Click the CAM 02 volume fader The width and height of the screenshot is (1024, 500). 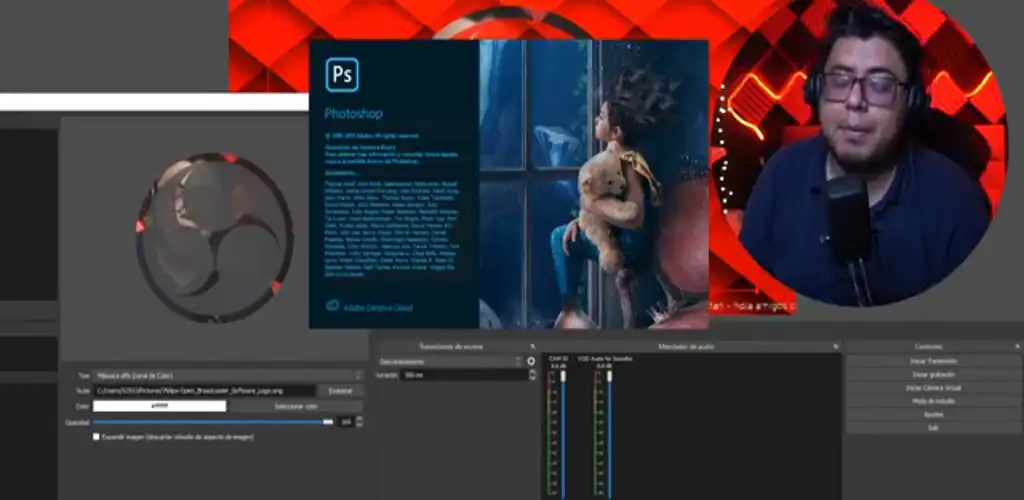[563, 377]
